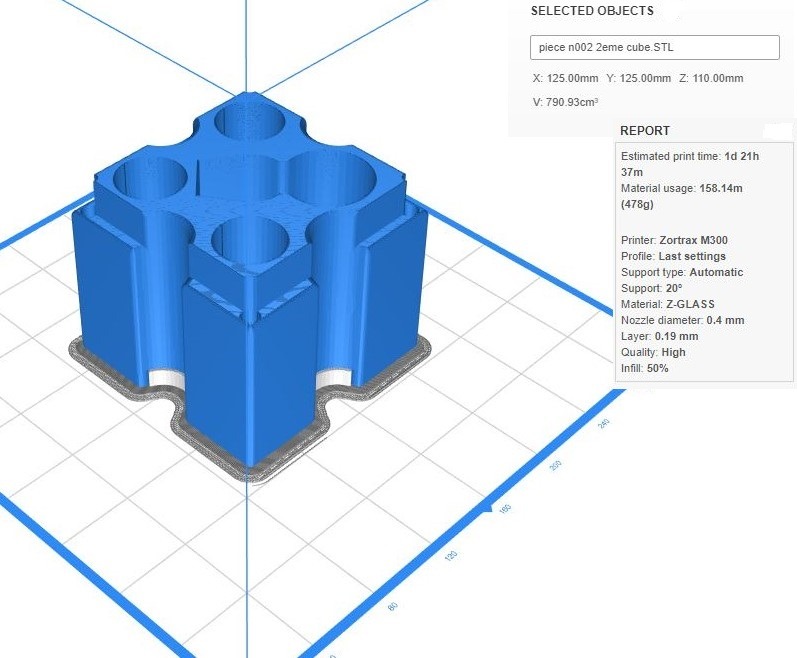Click the 'Estimated print time: 1d 21h' line
797x658 pixels.
(690, 156)
